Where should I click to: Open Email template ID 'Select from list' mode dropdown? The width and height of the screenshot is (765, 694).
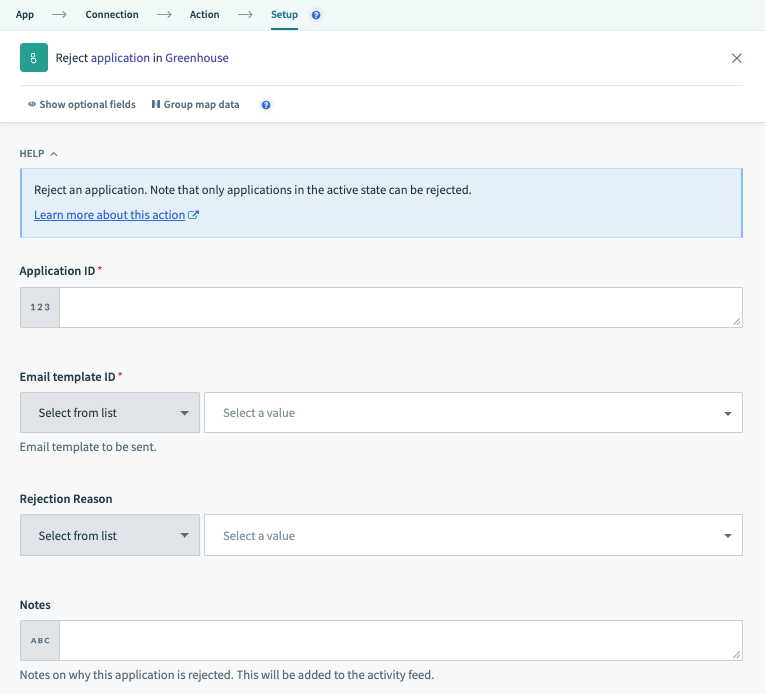click(110, 413)
